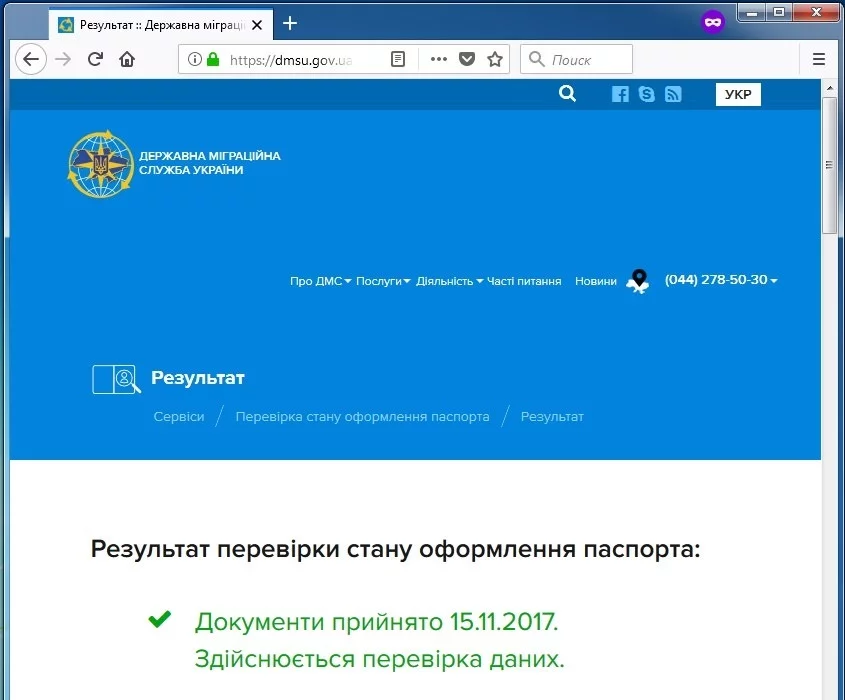Viewport: 845px width, 700px height.
Task: Open the Послуги dropdown menu
Action: 381,281
